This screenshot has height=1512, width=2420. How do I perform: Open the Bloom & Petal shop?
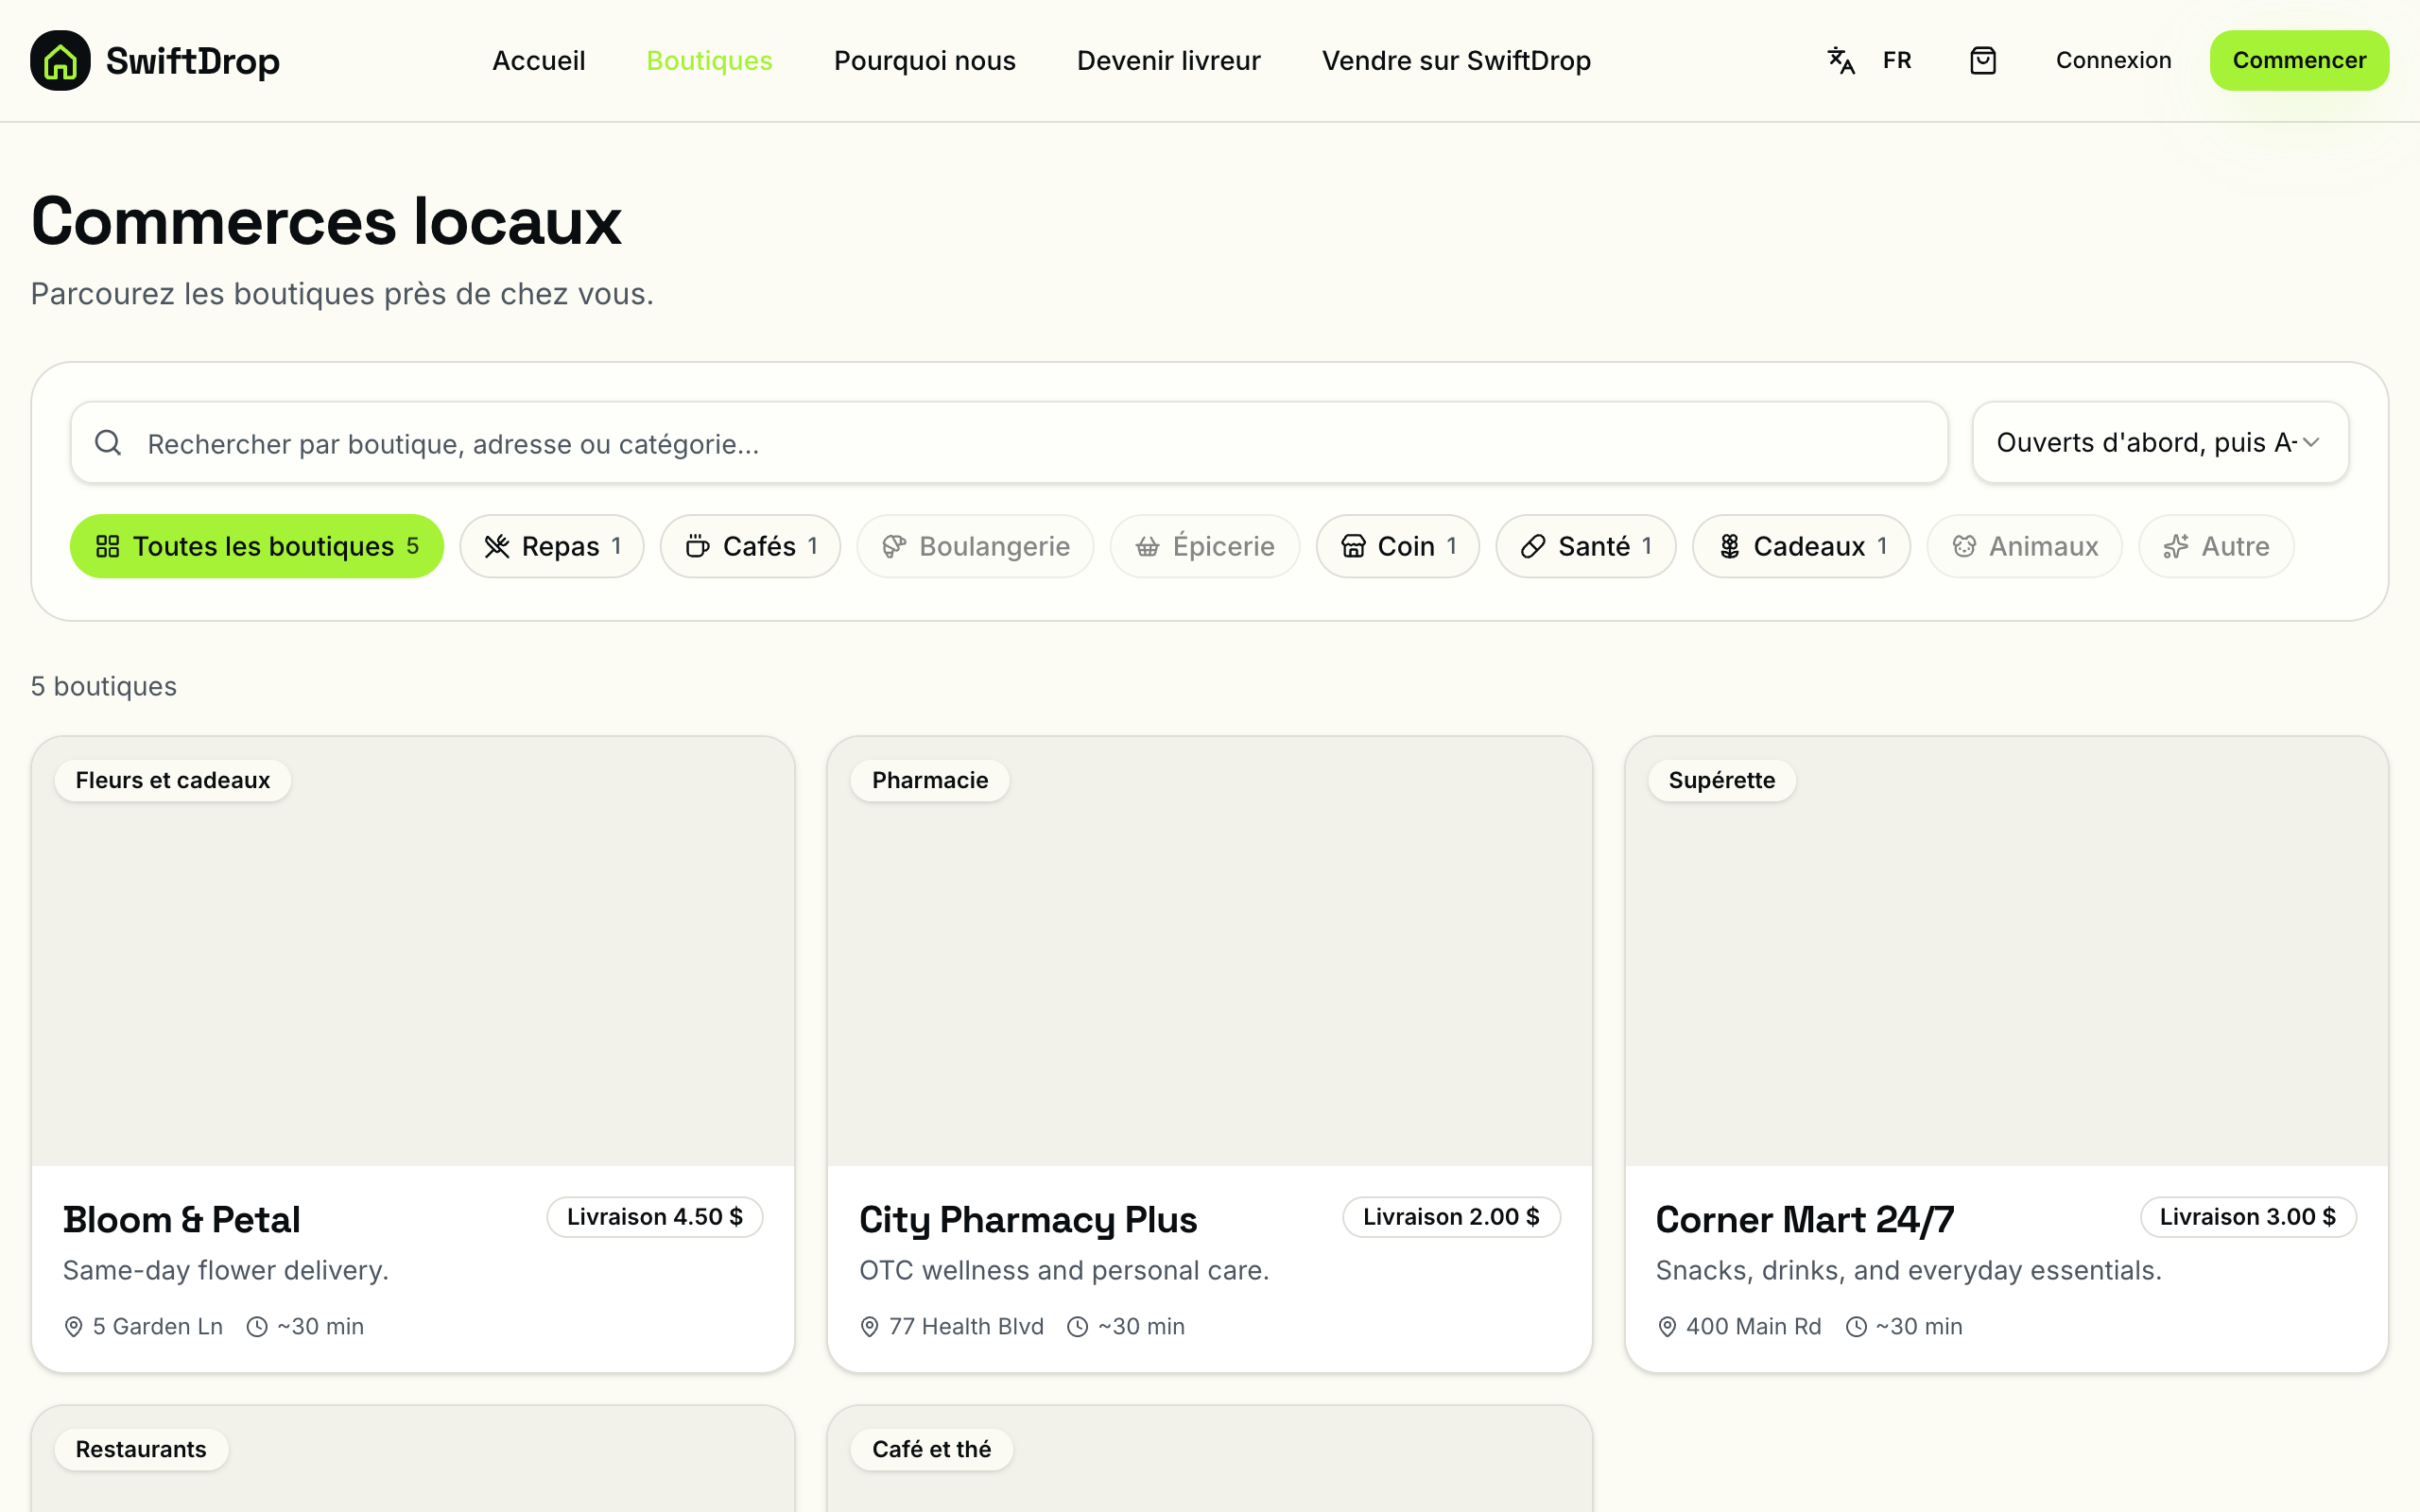point(181,1219)
